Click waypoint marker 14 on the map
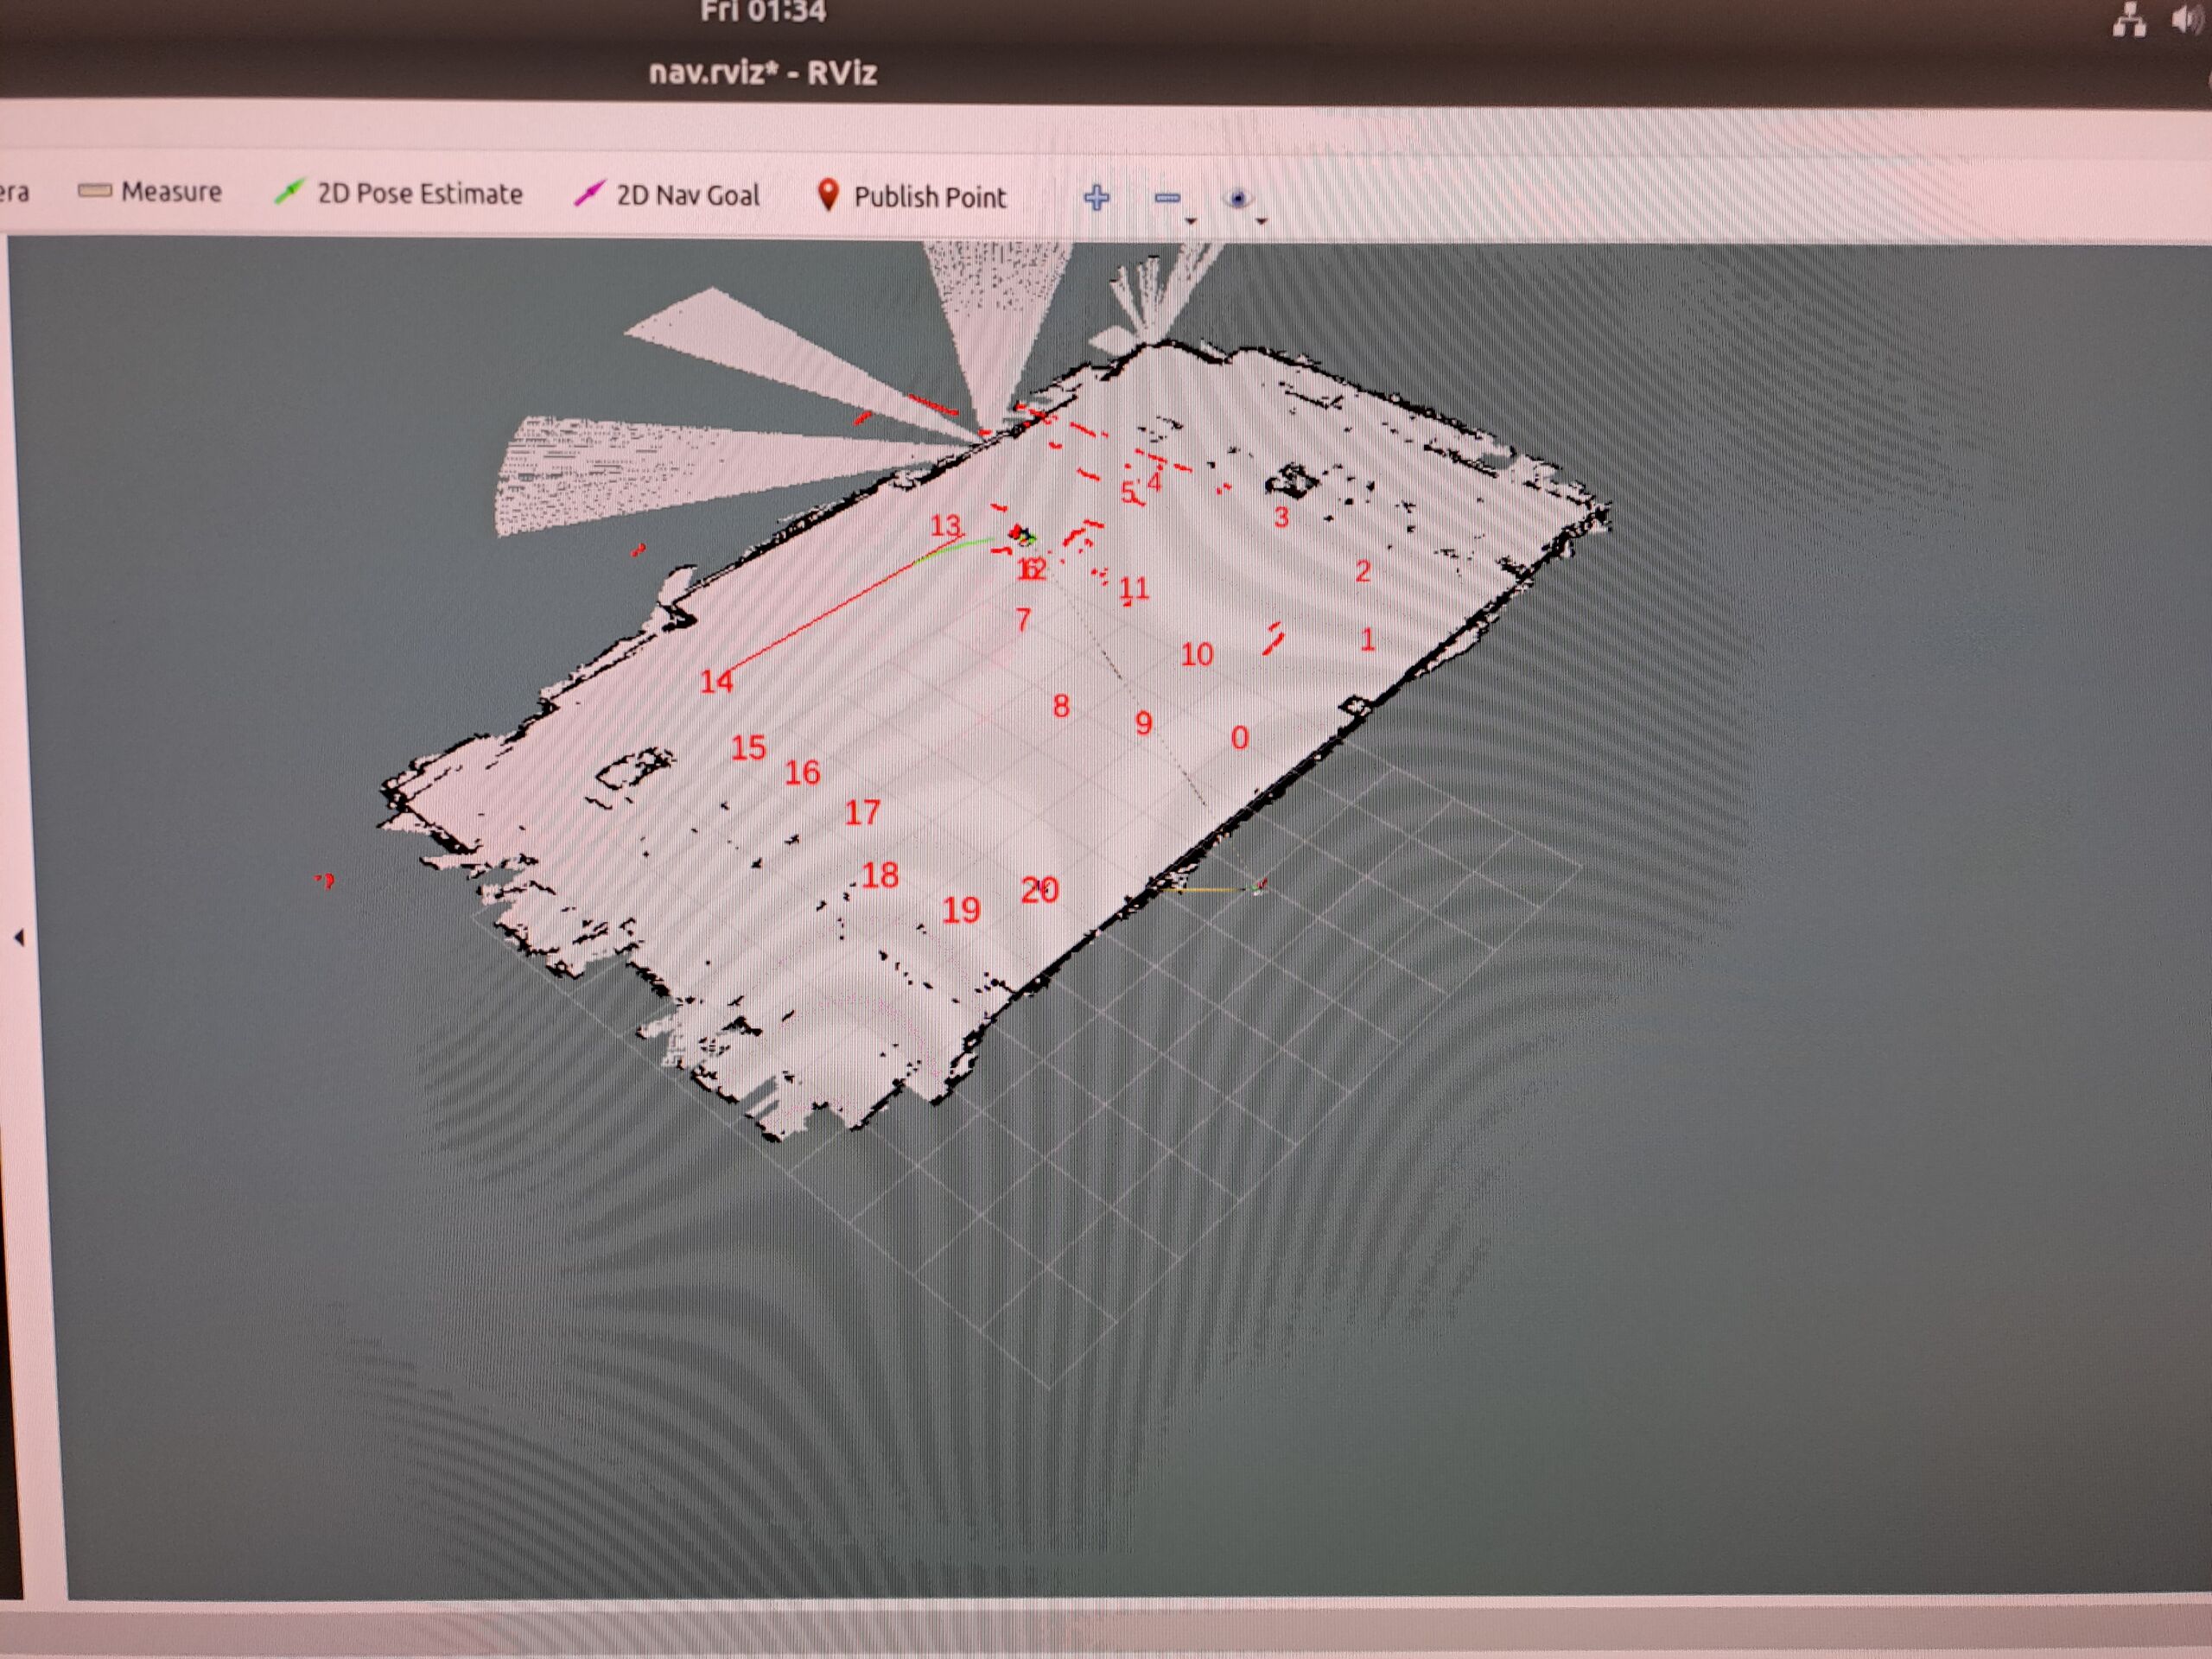The width and height of the screenshot is (2212, 1659). 716,682
